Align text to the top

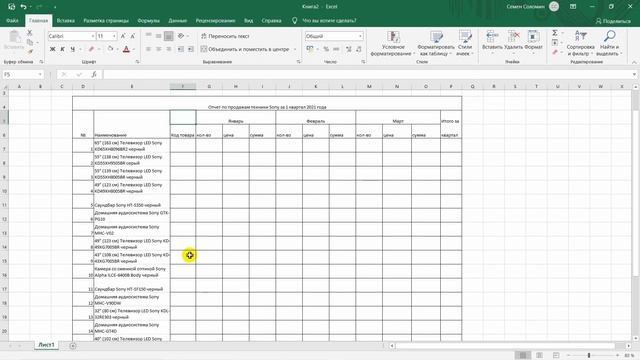tap(149, 36)
